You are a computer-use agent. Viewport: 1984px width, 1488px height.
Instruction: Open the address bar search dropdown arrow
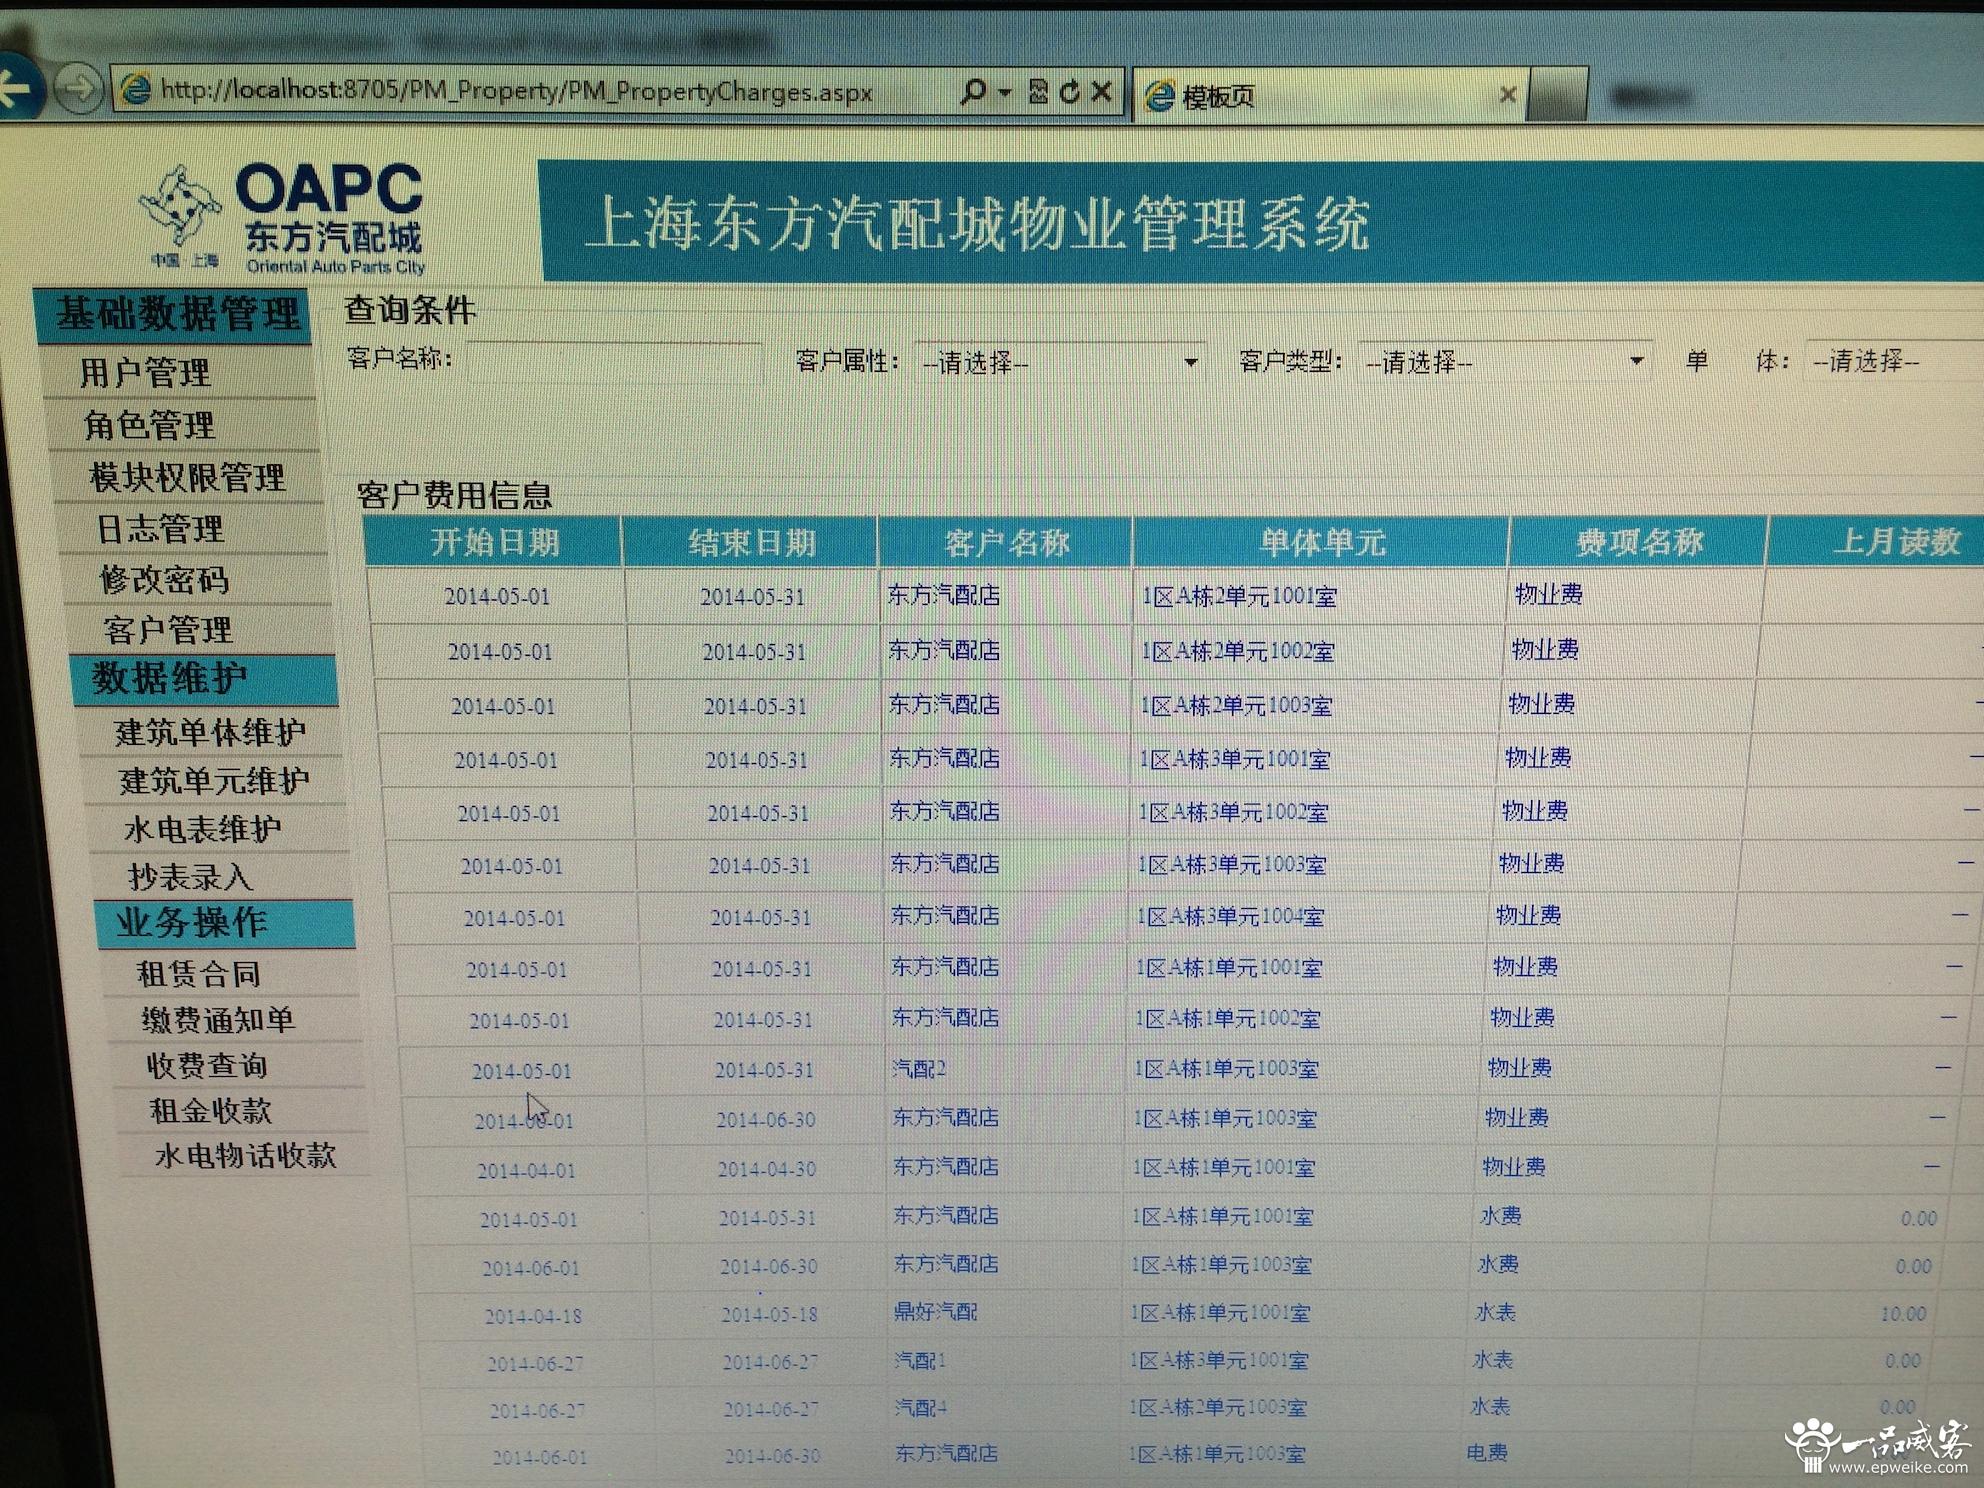[x=1005, y=92]
